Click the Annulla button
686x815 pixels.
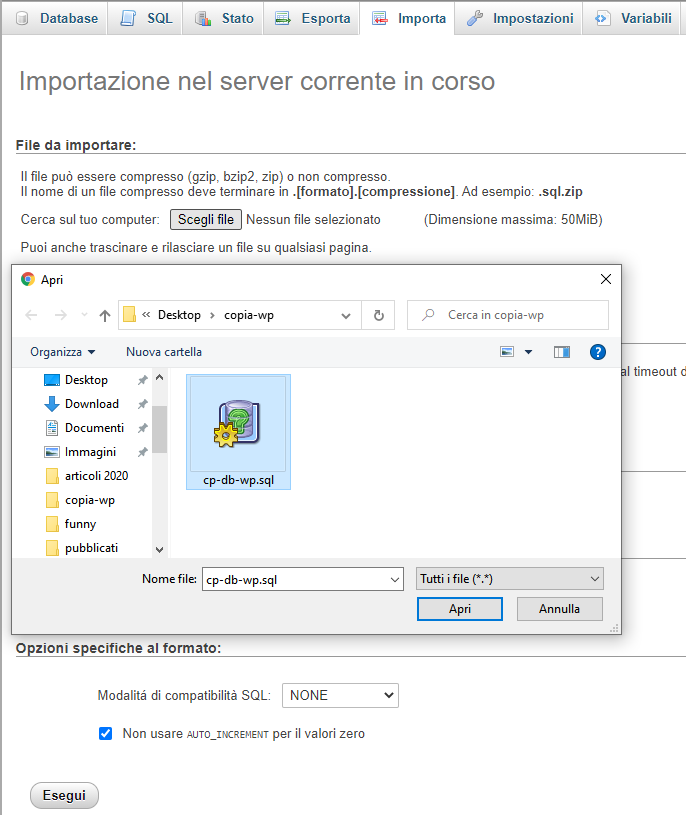pyautogui.click(x=559, y=609)
